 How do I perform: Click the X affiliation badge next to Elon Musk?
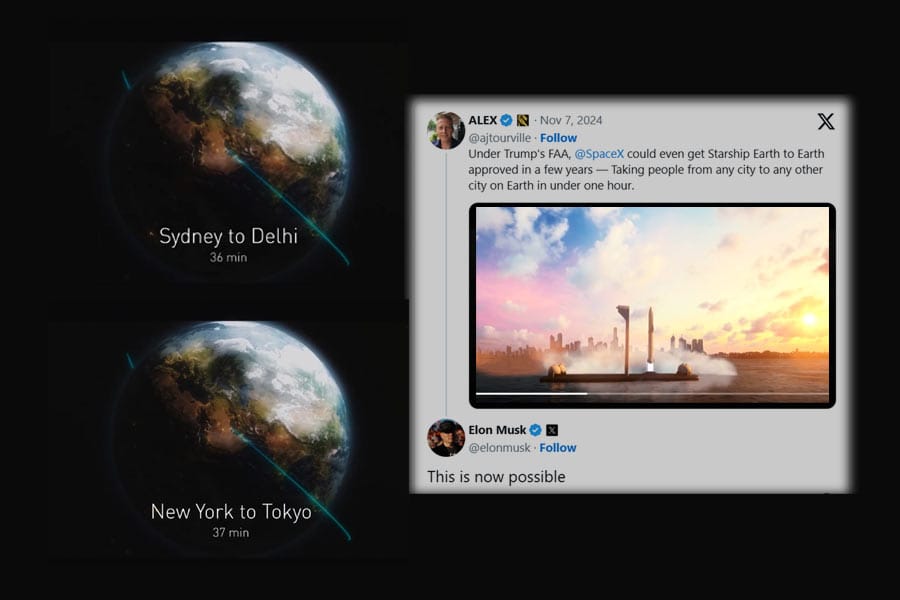coord(551,430)
